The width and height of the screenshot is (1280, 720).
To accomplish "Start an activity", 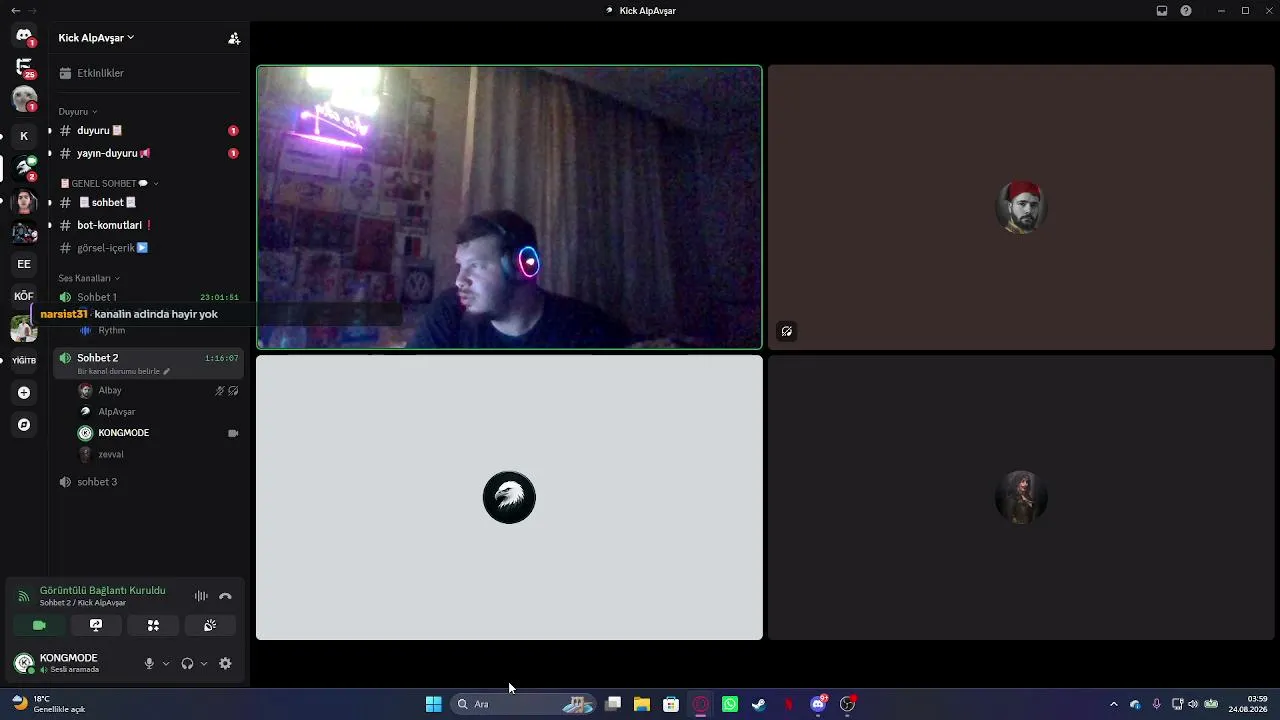I will [x=153, y=626].
